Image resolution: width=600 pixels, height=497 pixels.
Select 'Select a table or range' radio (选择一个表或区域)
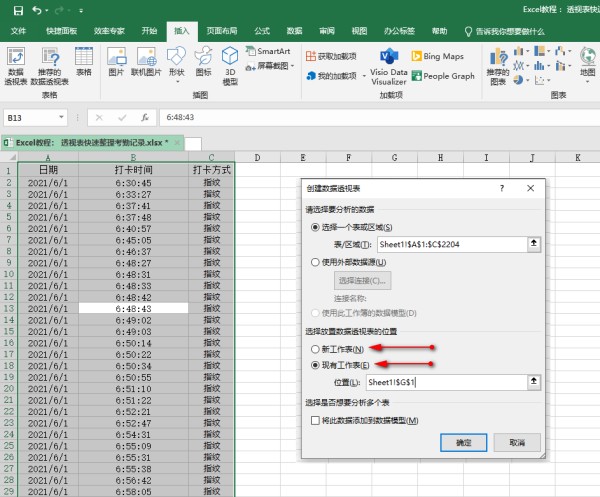click(x=315, y=227)
